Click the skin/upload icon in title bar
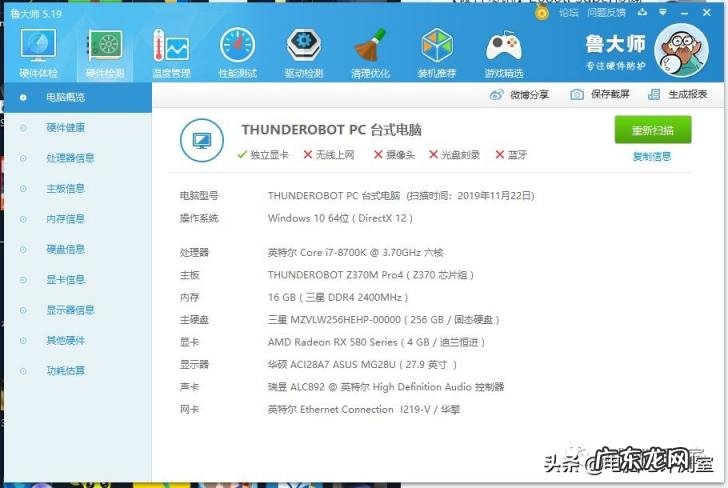 point(642,12)
